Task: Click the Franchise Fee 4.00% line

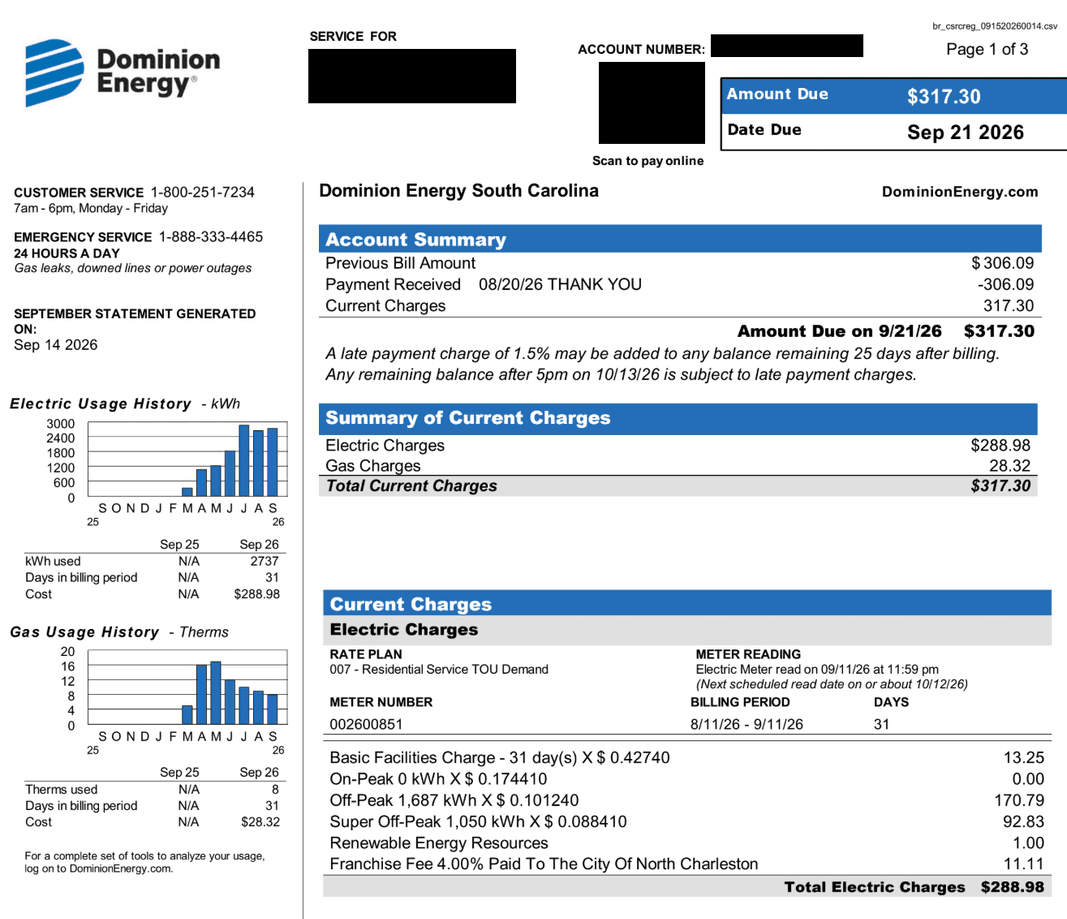Action: 687,864
